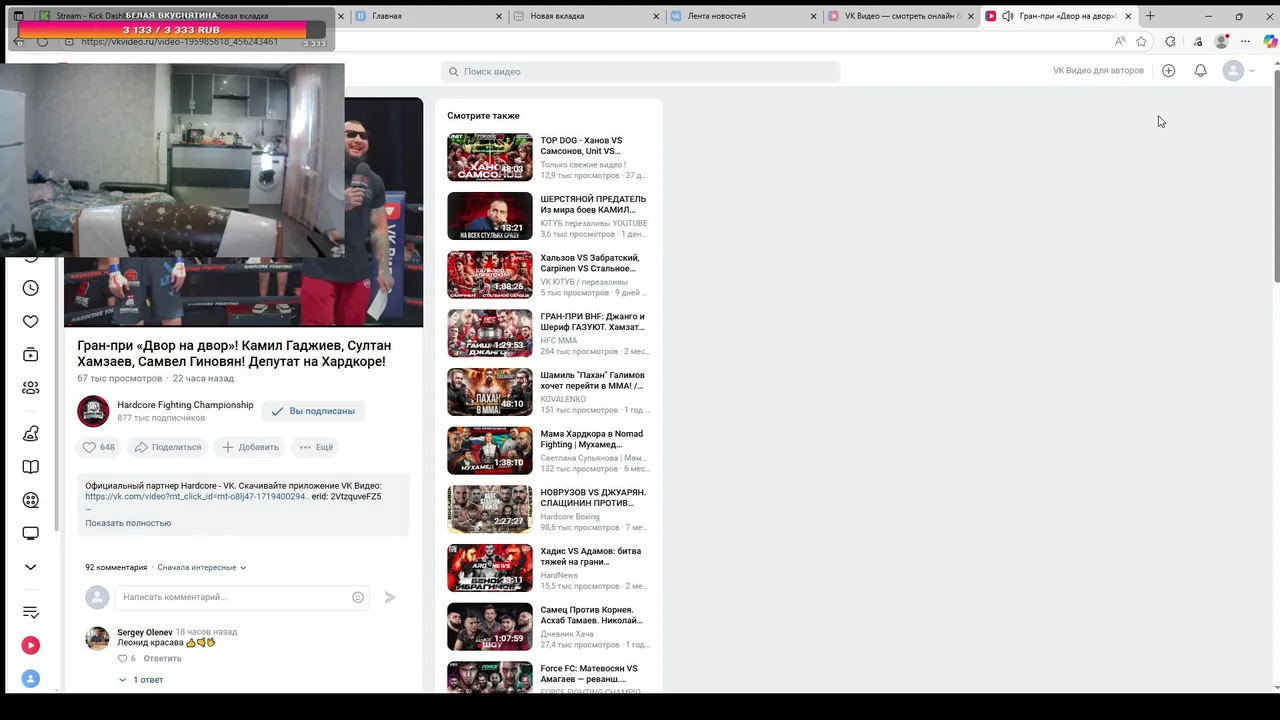Open Хадис VS Адамов video title
Viewport: 1280px width, 720px height.
coord(589,557)
